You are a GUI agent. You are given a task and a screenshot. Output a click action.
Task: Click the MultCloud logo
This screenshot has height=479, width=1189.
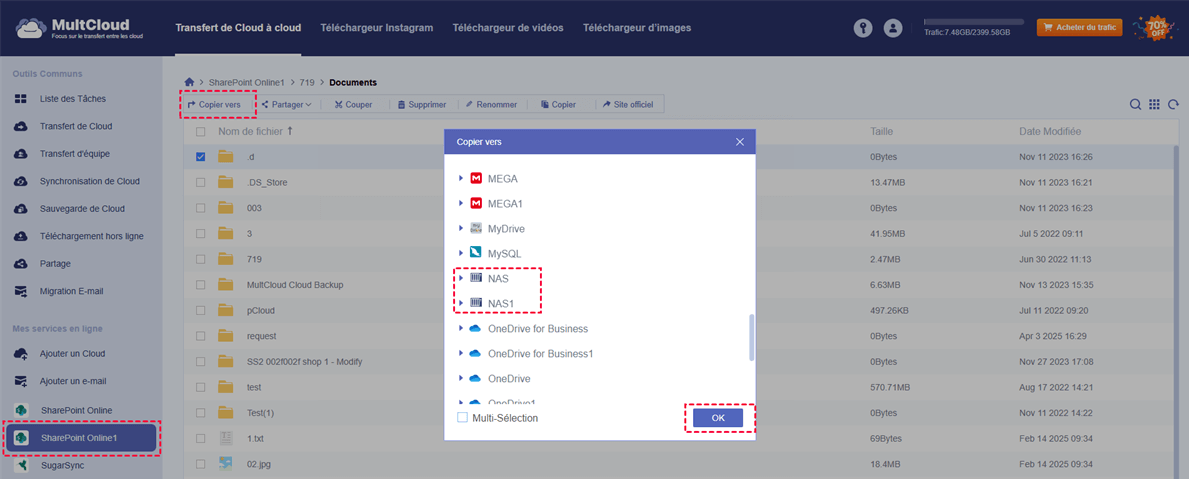pos(82,28)
